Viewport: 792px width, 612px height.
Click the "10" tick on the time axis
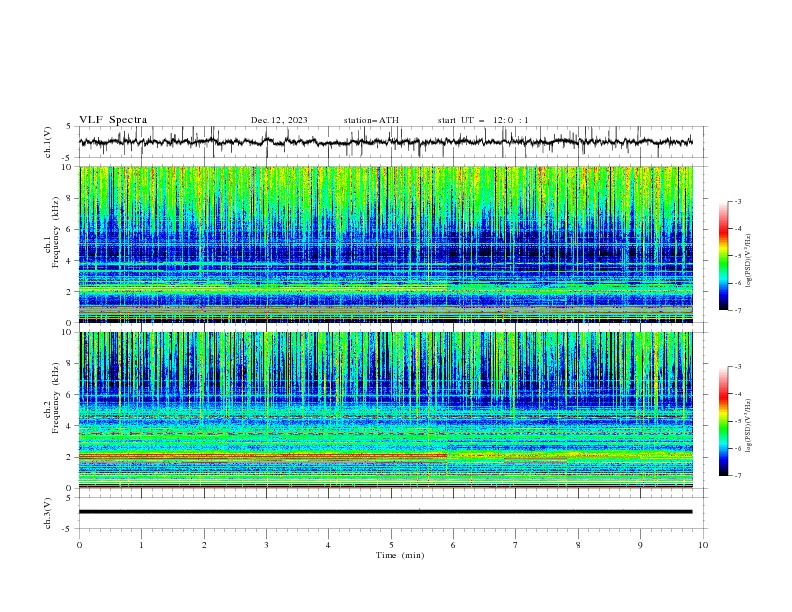tap(703, 545)
